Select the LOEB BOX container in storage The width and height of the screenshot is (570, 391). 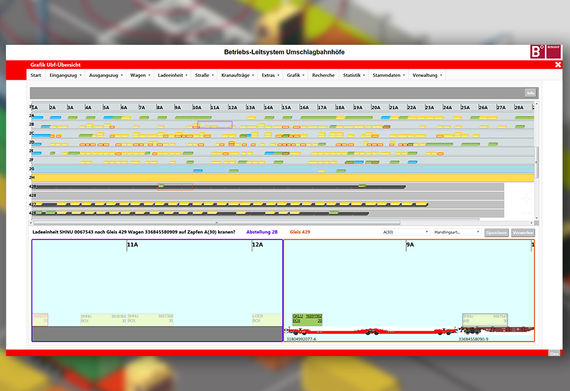[x=267, y=319]
